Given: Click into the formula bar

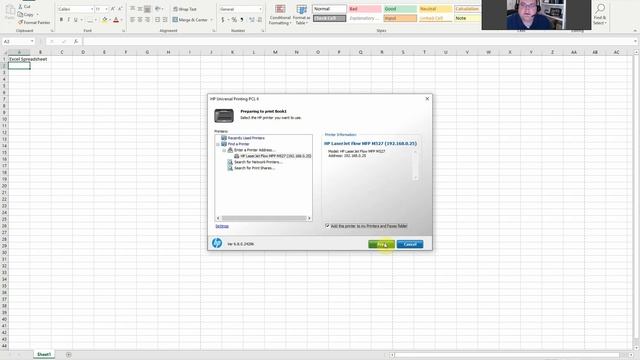Looking at the screenshot, I should point(359,41).
